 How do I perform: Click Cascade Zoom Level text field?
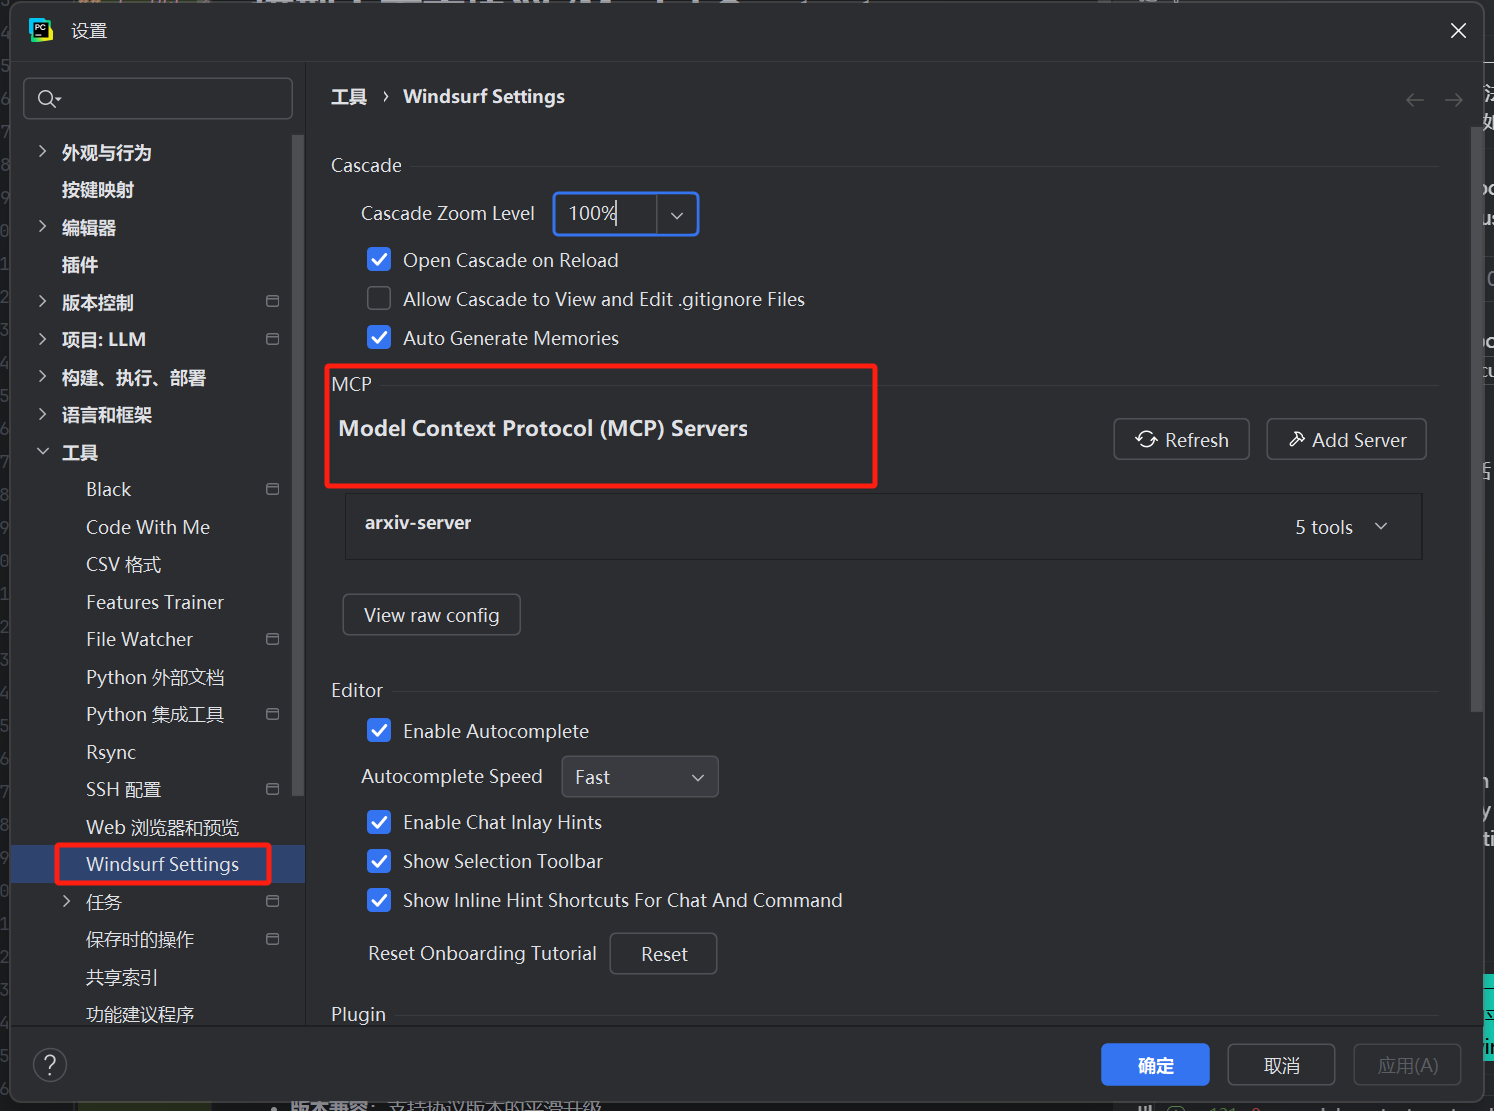[605, 214]
